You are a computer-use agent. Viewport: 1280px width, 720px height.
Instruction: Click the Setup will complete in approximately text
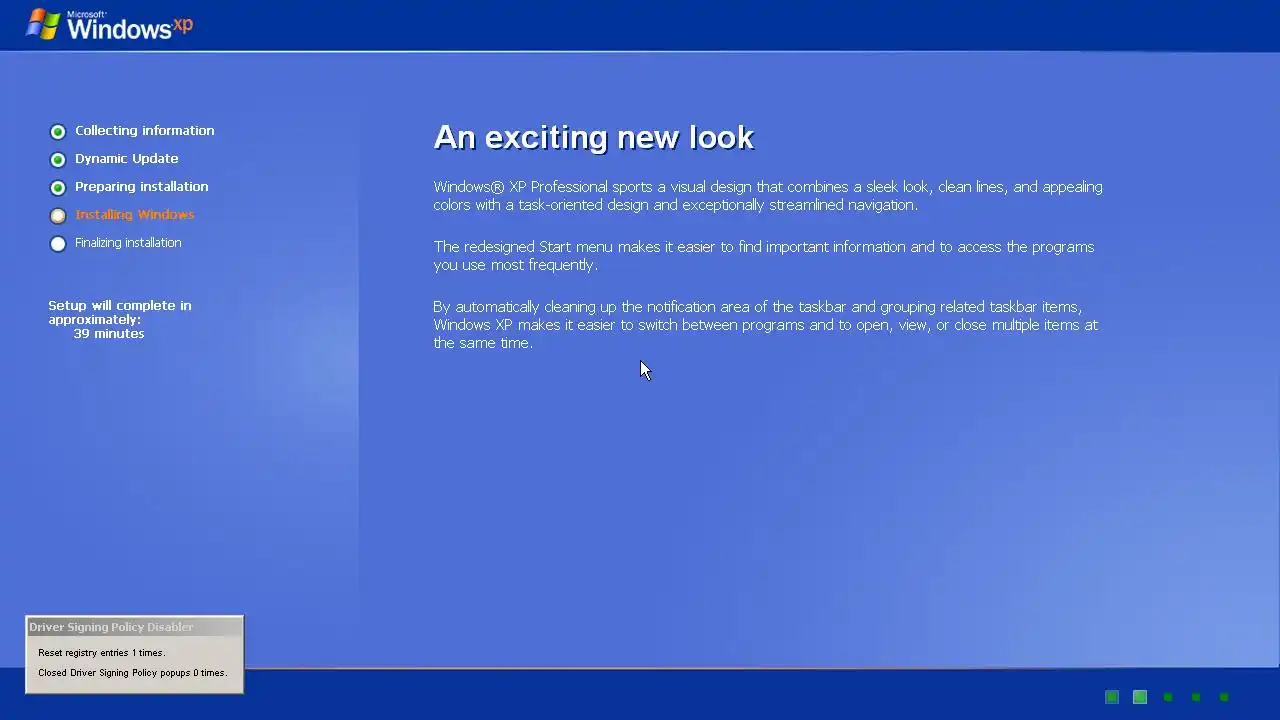click(x=119, y=312)
